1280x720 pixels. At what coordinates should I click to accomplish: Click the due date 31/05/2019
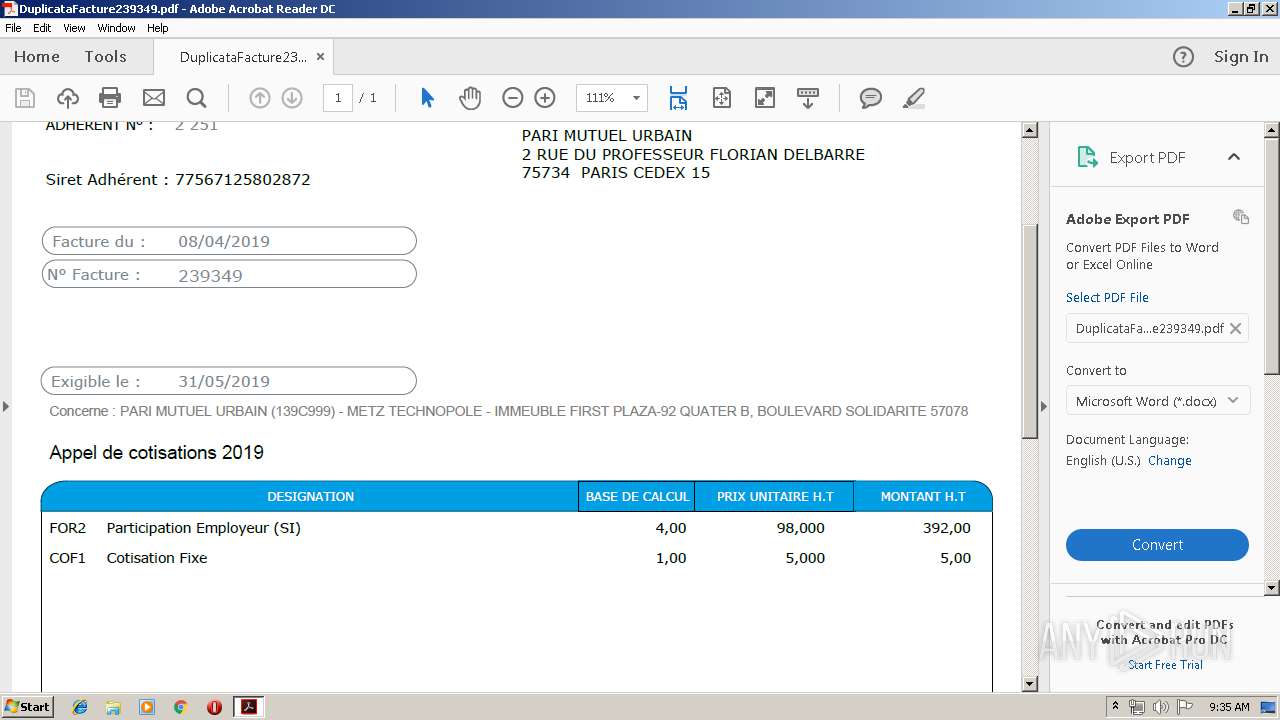point(224,382)
